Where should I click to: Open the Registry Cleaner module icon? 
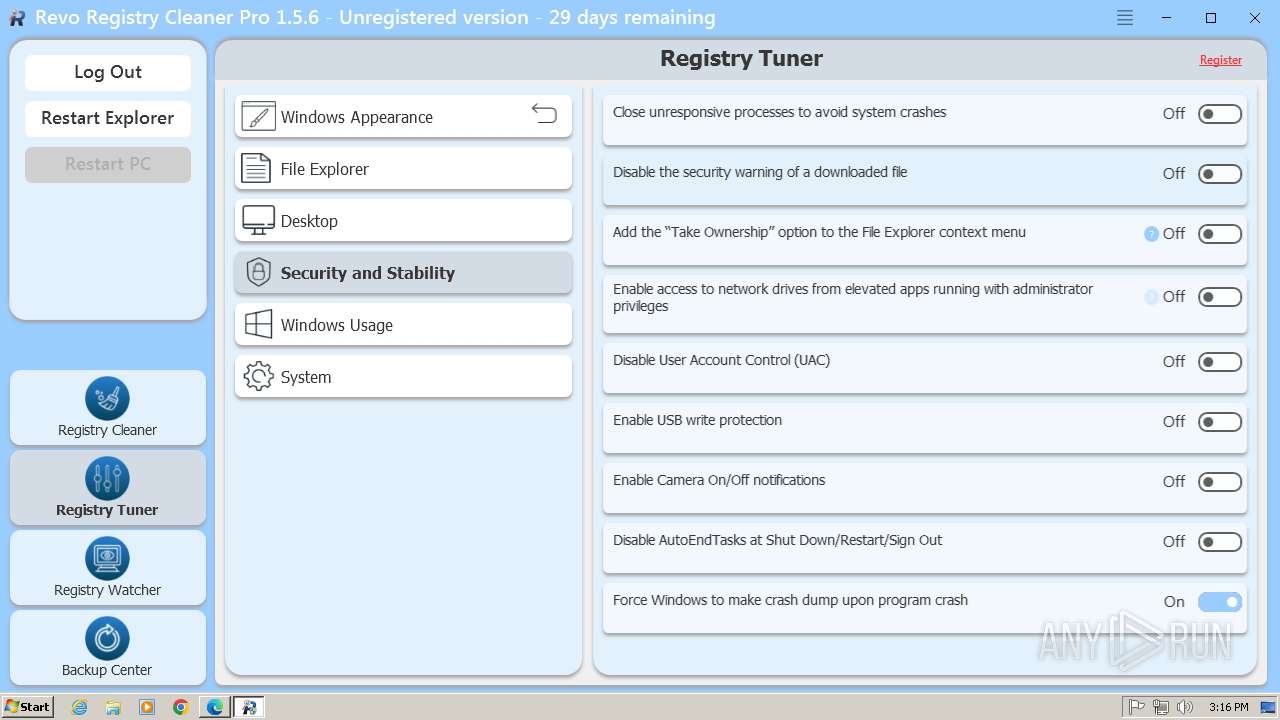click(107, 398)
